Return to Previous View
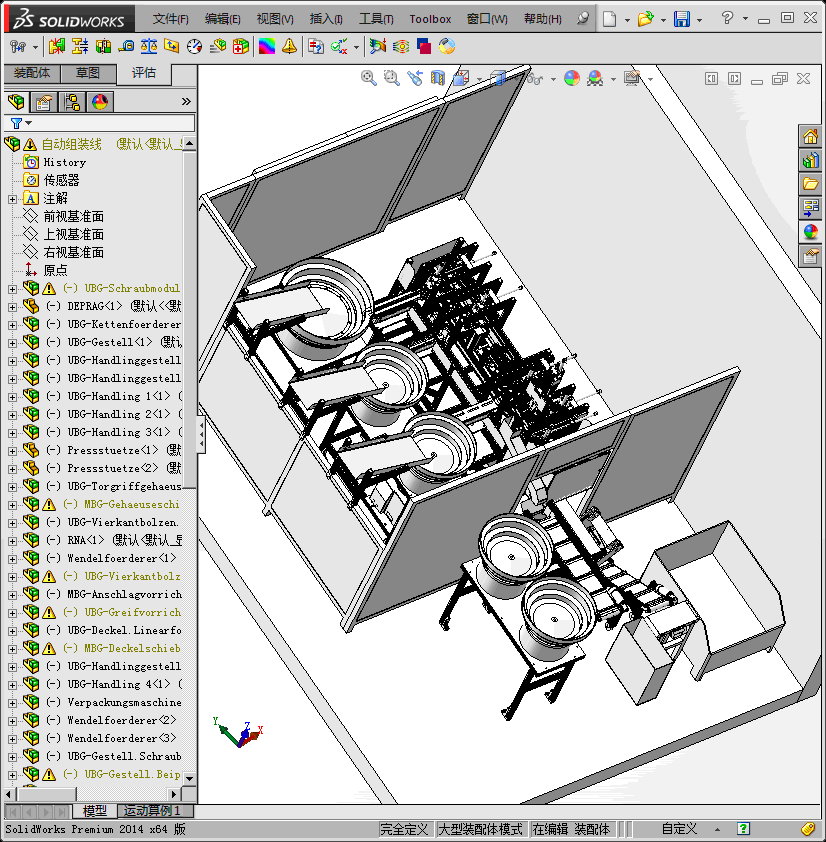826x842 pixels. [x=415, y=78]
